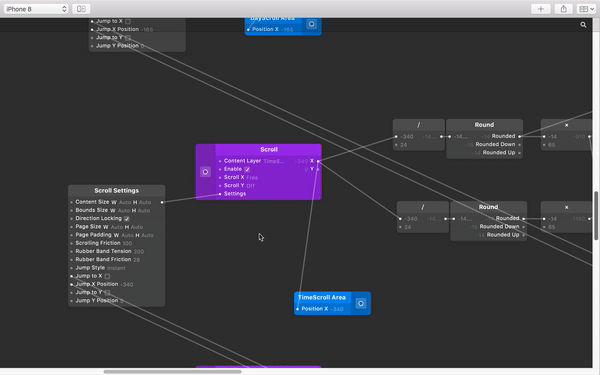
Task: Edit Rubber Band Friction value 28
Action: pos(137,260)
